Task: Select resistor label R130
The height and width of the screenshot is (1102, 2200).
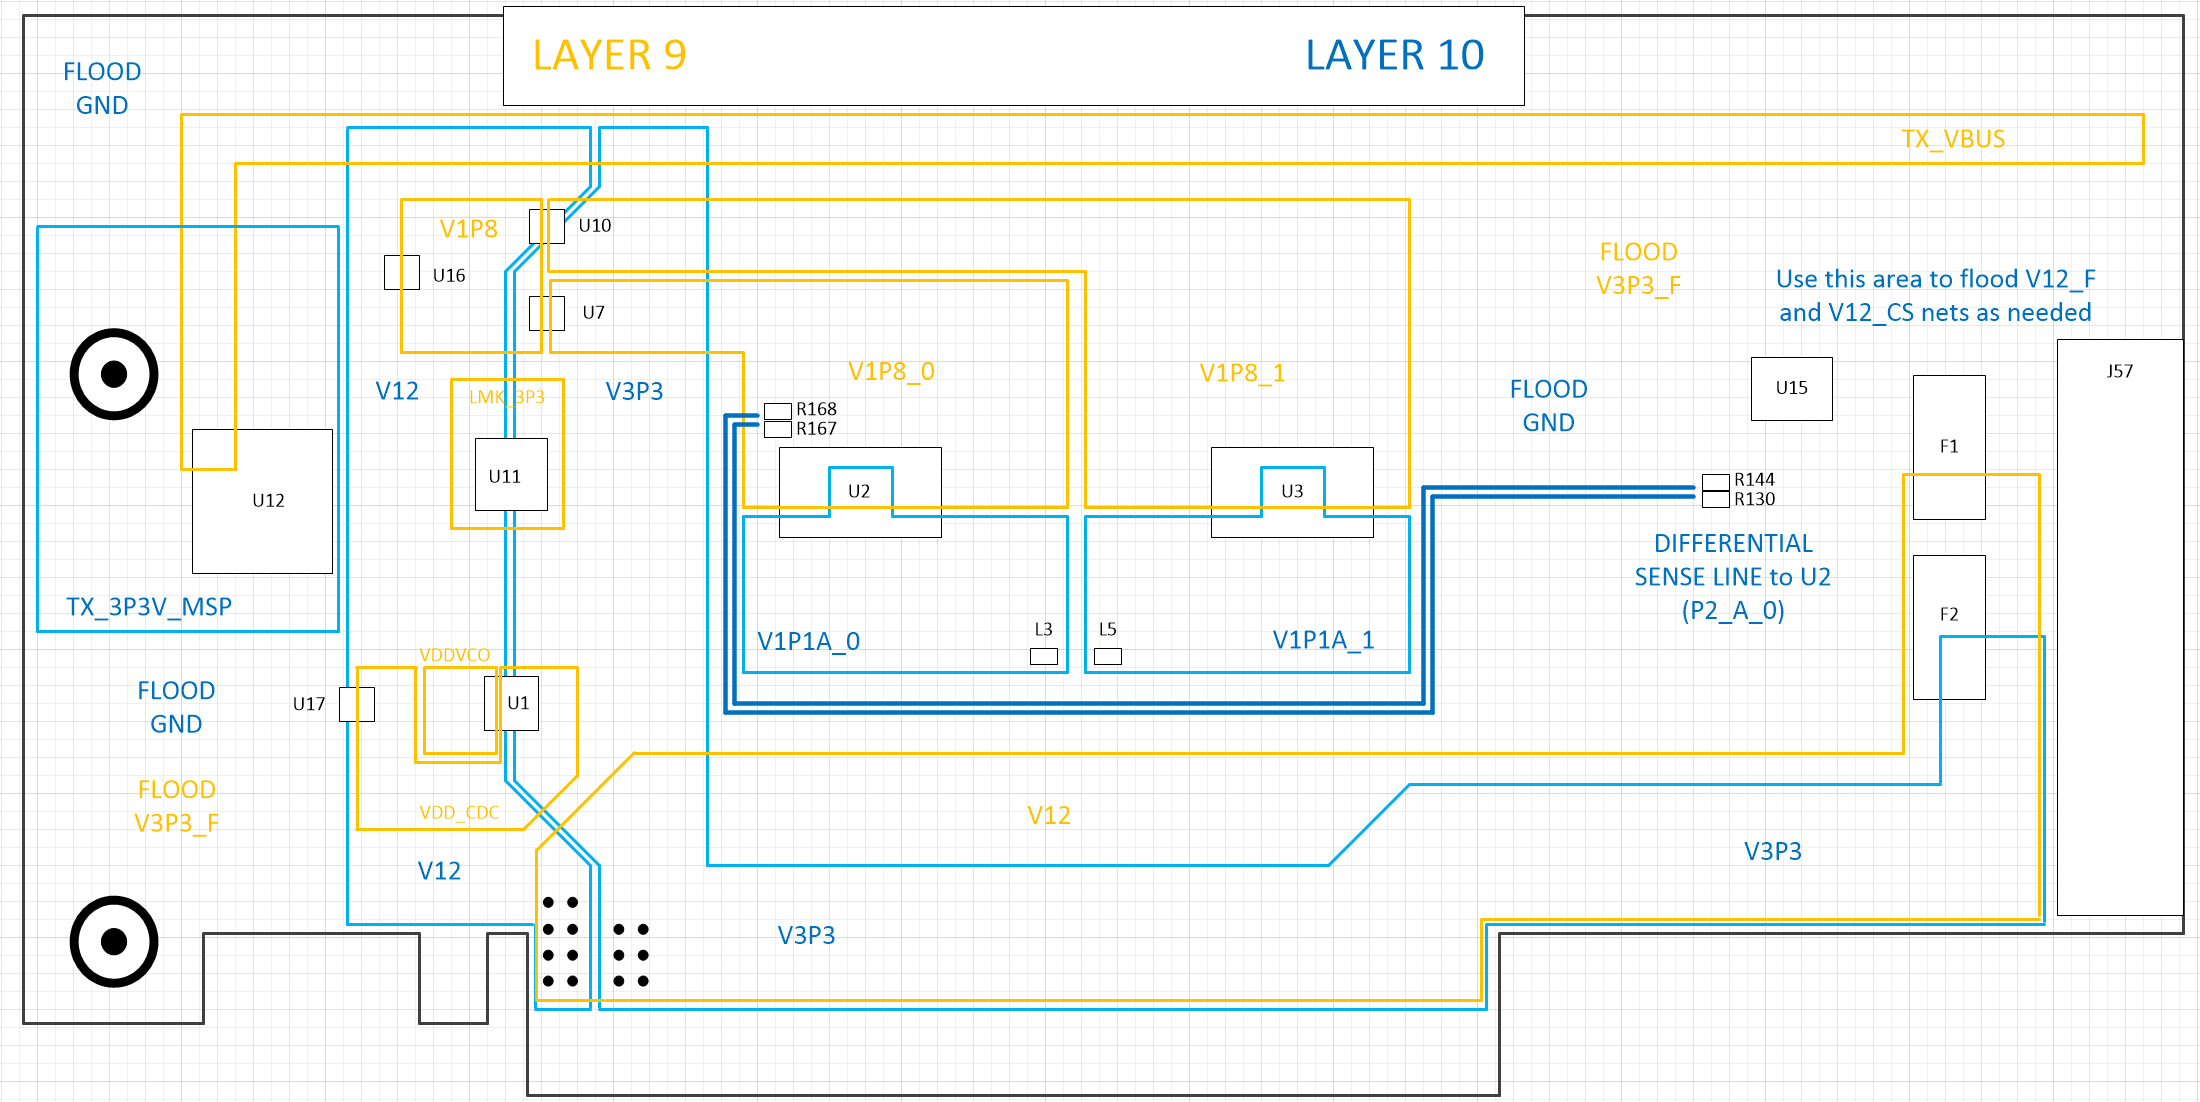Action: pos(1754,499)
